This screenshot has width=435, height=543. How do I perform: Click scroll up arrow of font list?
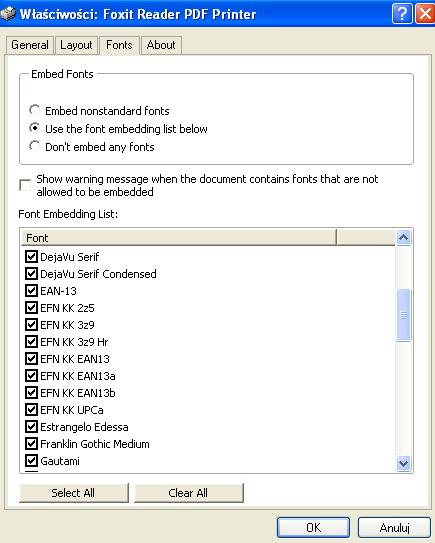point(403,238)
